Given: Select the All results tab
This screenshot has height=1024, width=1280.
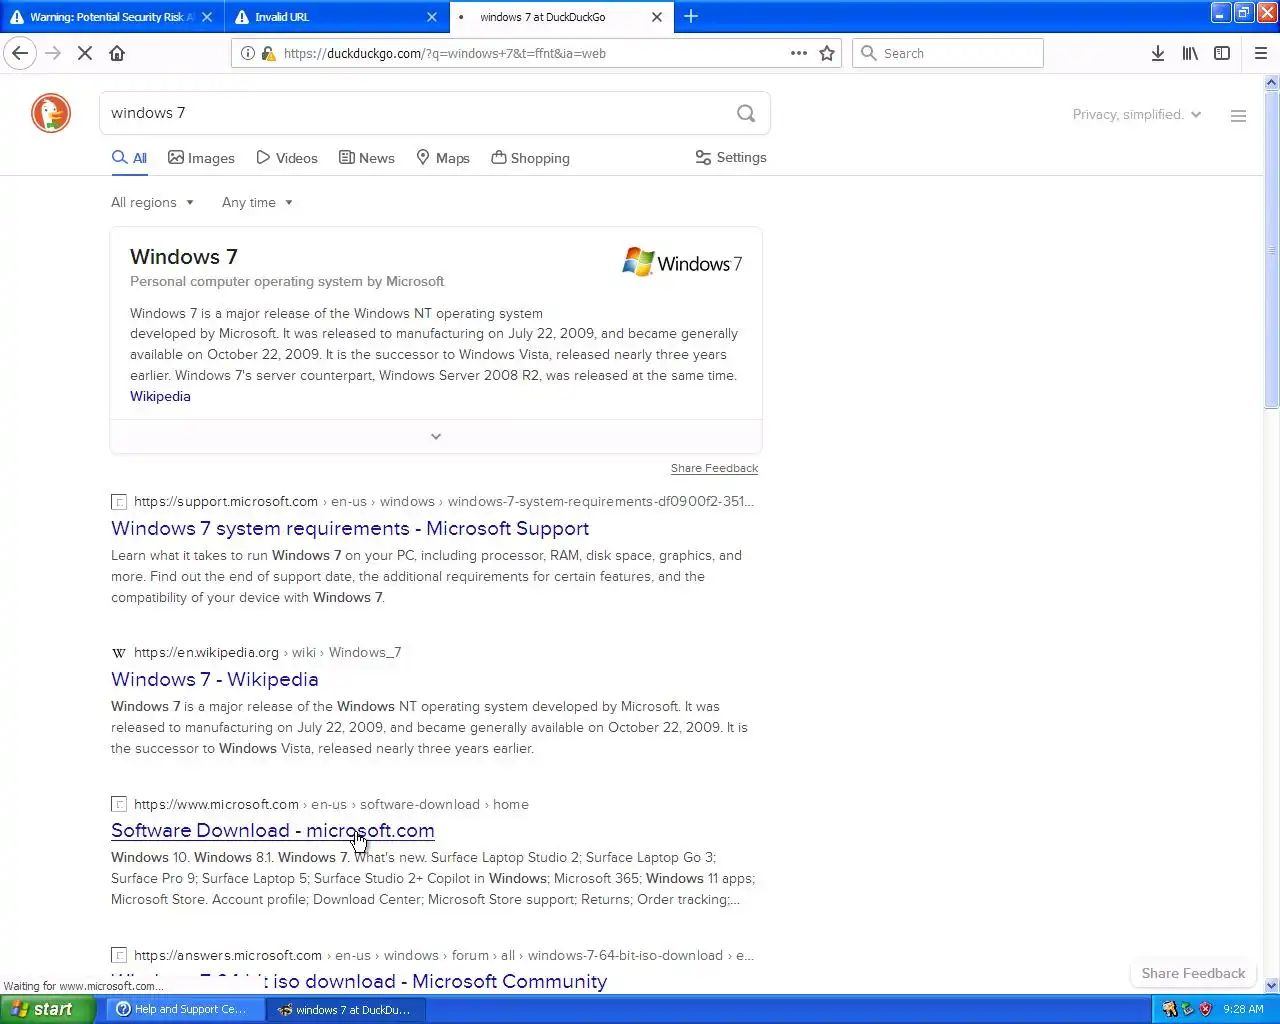Looking at the screenshot, I should click(x=129, y=158).
